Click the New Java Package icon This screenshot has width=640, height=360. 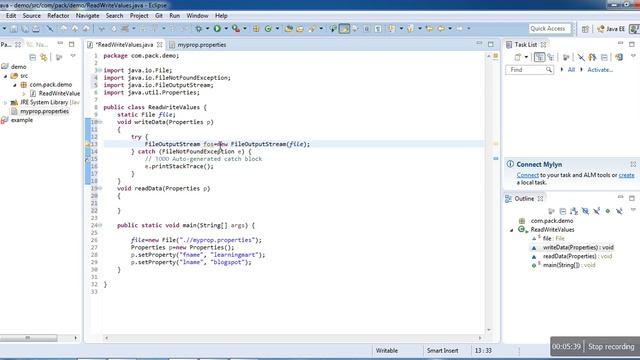[x=256, y=29]
